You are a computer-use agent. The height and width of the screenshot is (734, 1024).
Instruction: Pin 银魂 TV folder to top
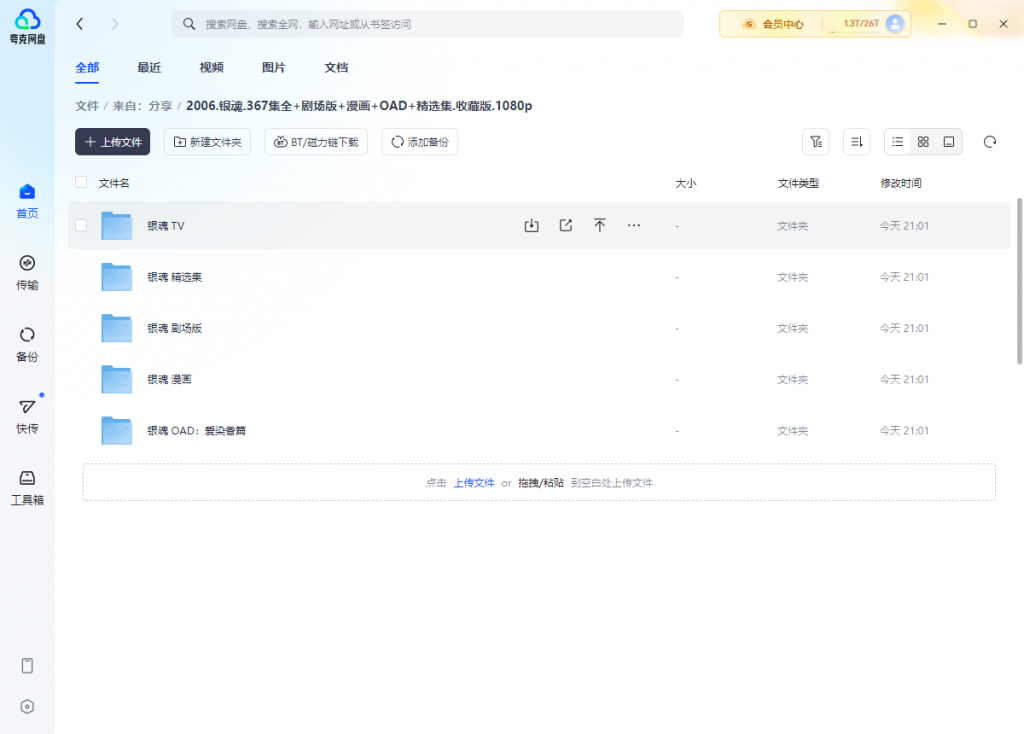click(600, 225)
